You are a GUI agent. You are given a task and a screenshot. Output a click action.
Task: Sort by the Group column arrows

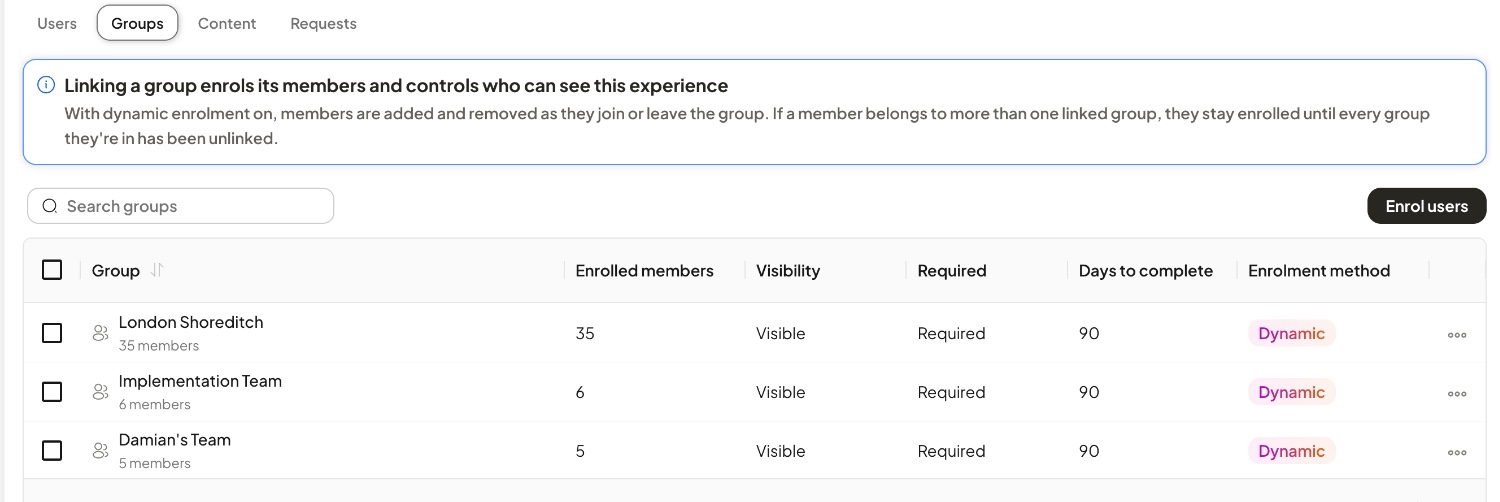click(156, 270)
